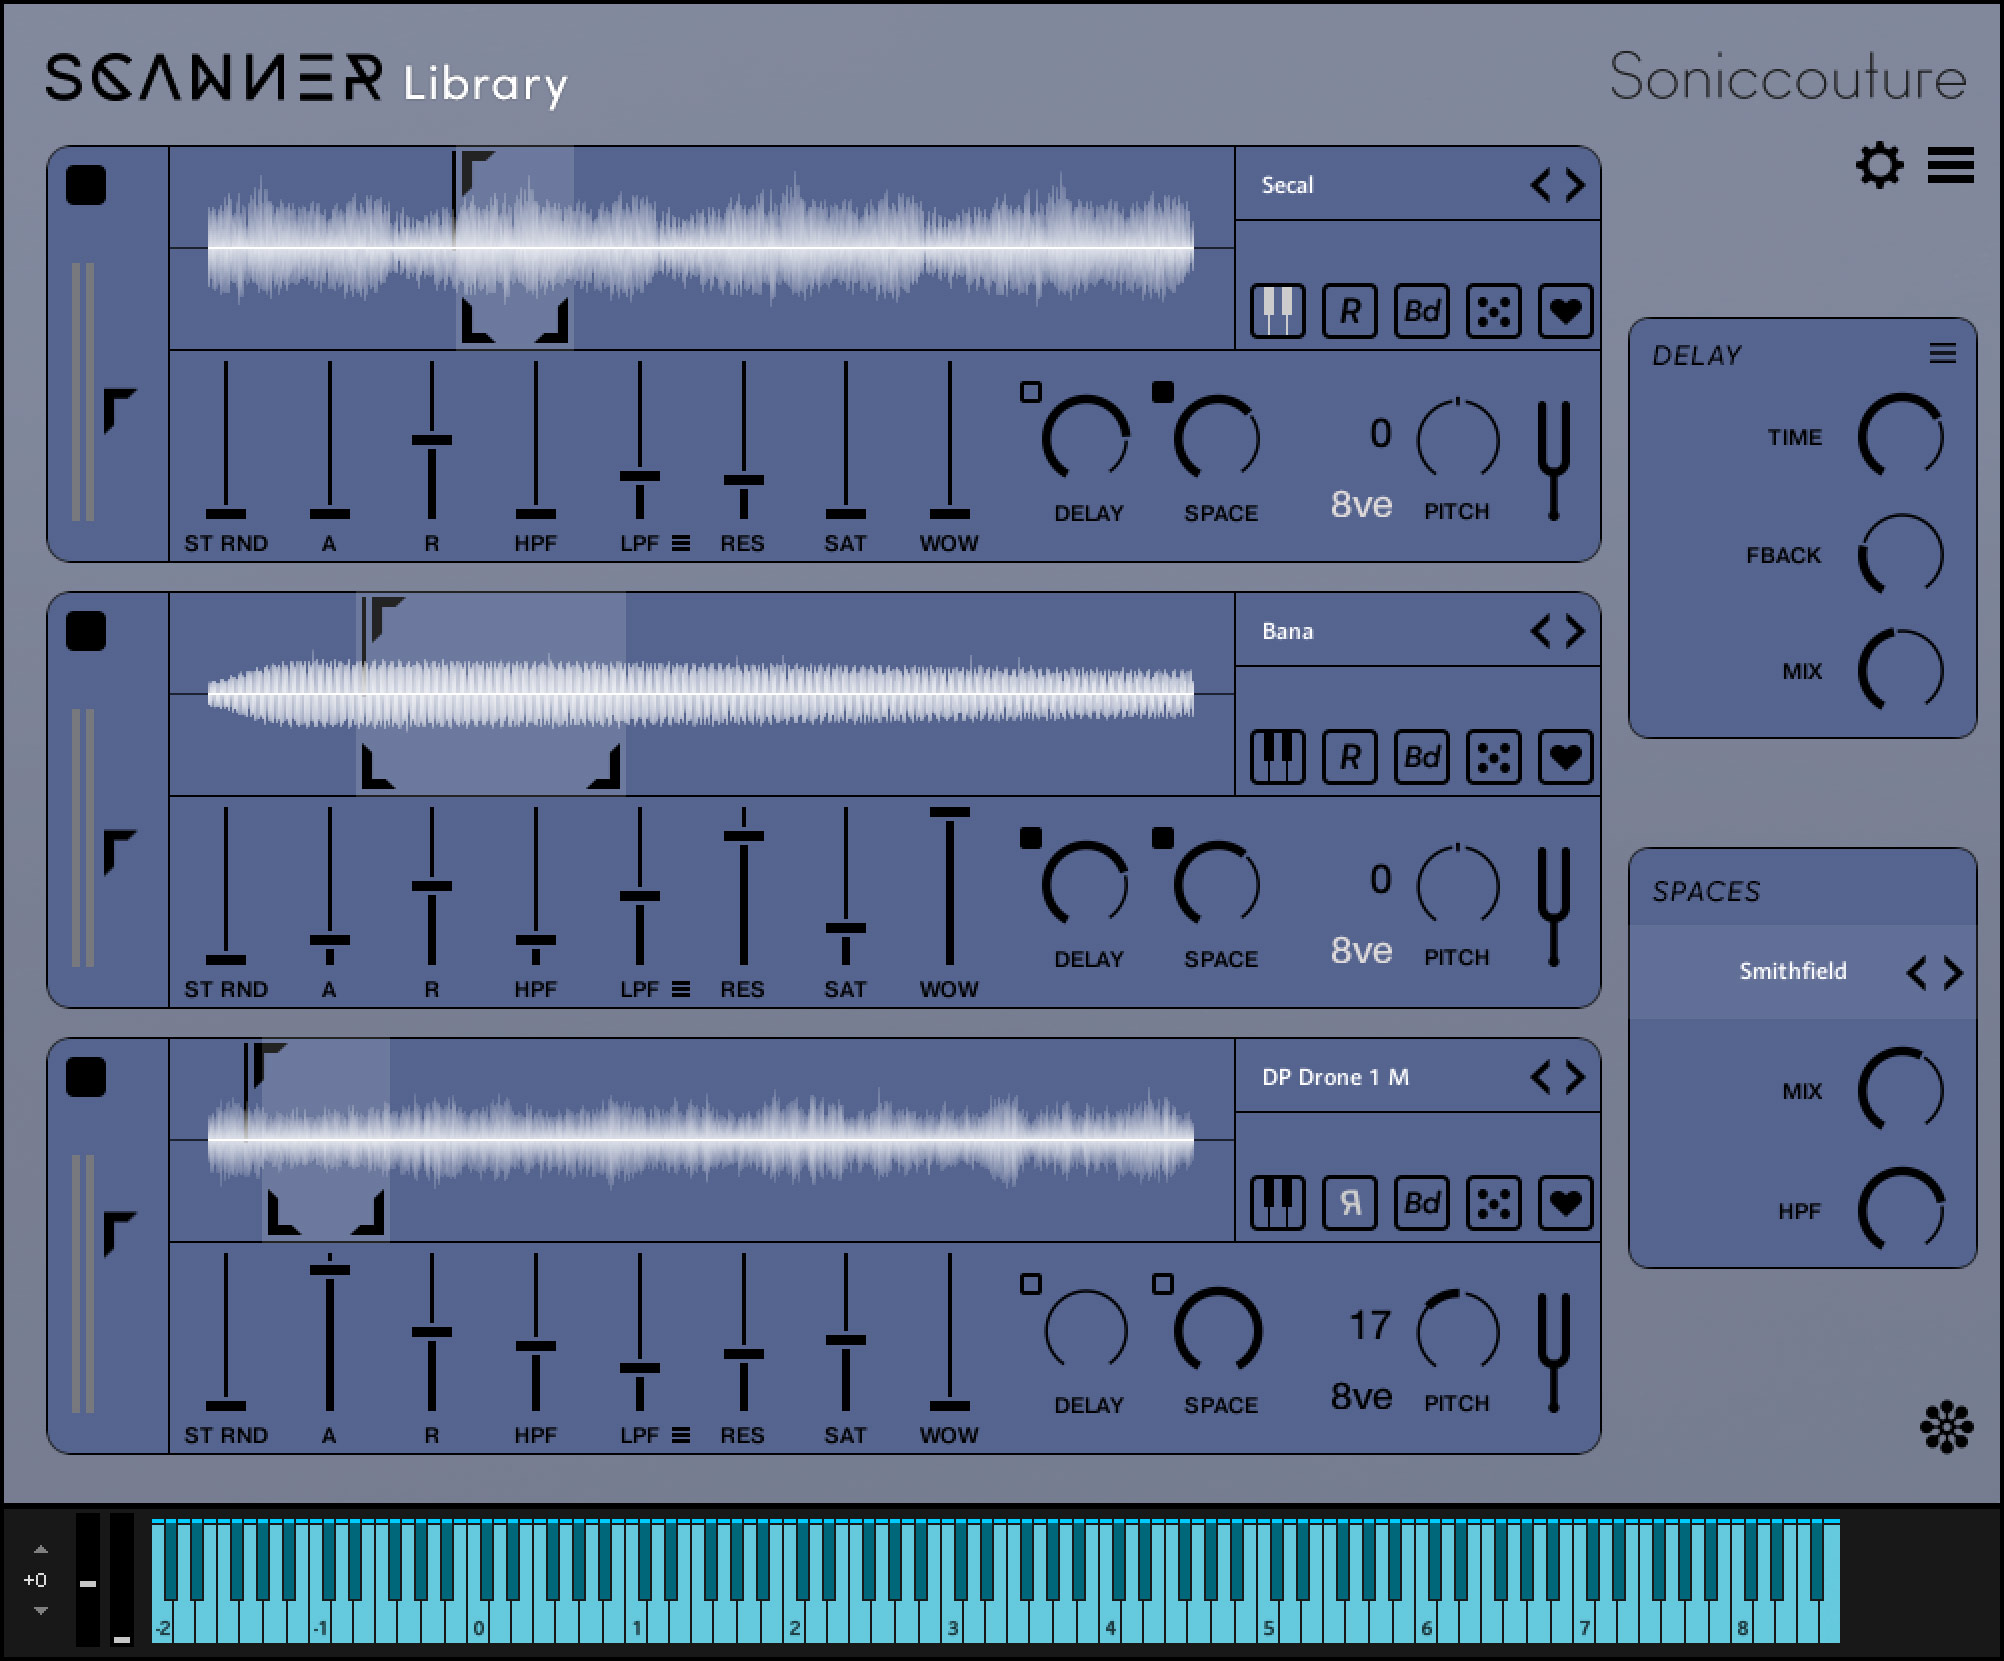Click the dice icon on Bana layer
Screen dimensions: 2004x1661
pos(1494,757)
